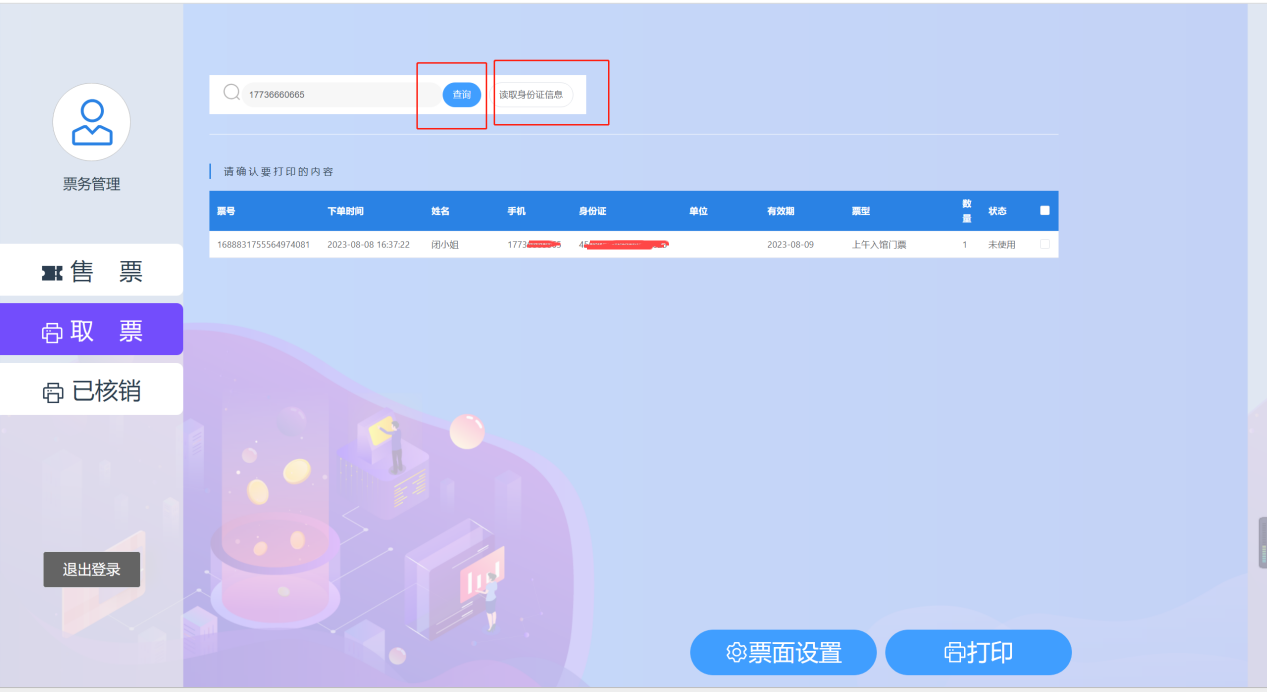Click the printer icon inside the 打印 button
1267x692 pixels.
pos(953,651)
